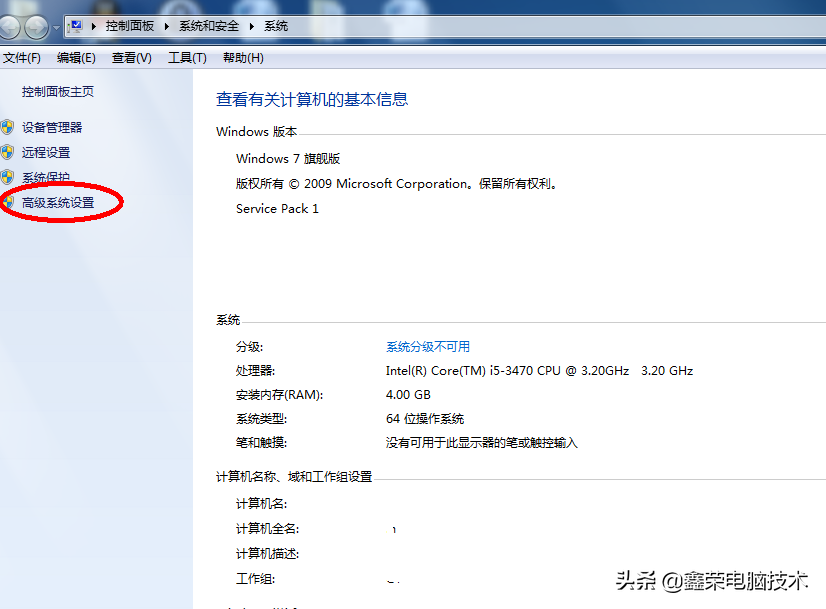
Task: Open the 帮助 menu
Action: [x=240, y=57]
